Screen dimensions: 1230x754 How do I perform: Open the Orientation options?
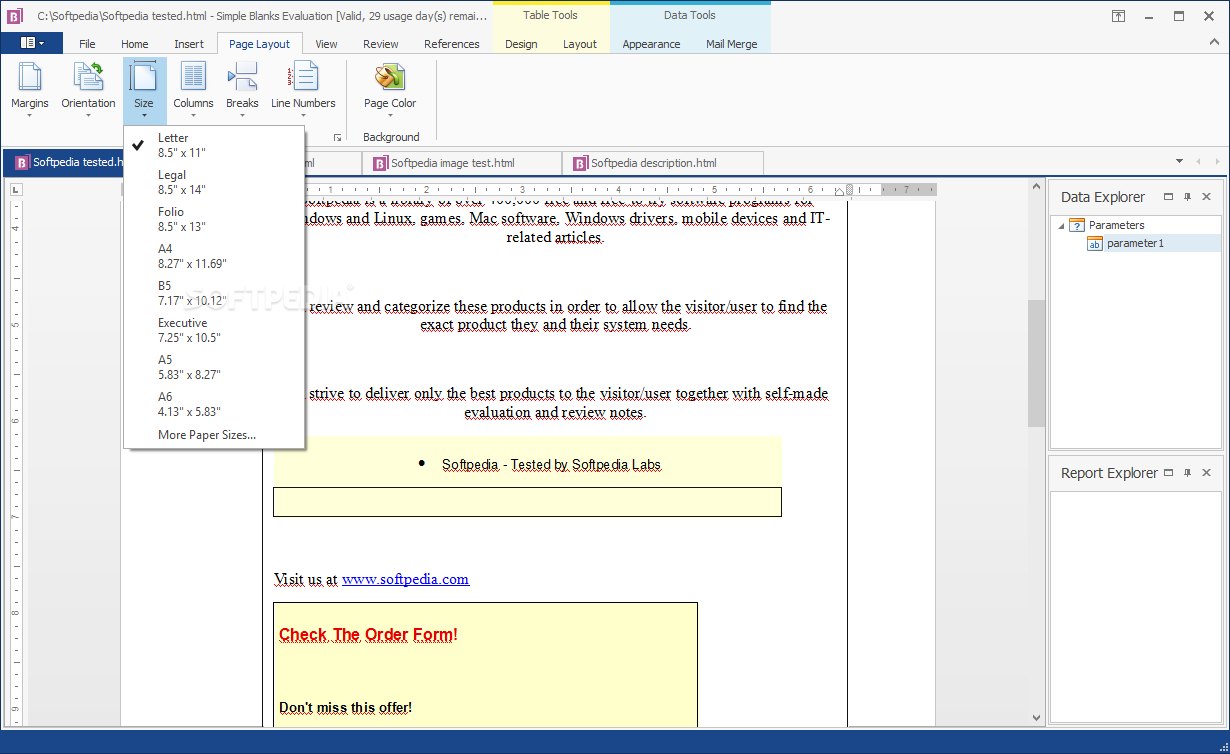pyautogui.click(x=88, y=90)
